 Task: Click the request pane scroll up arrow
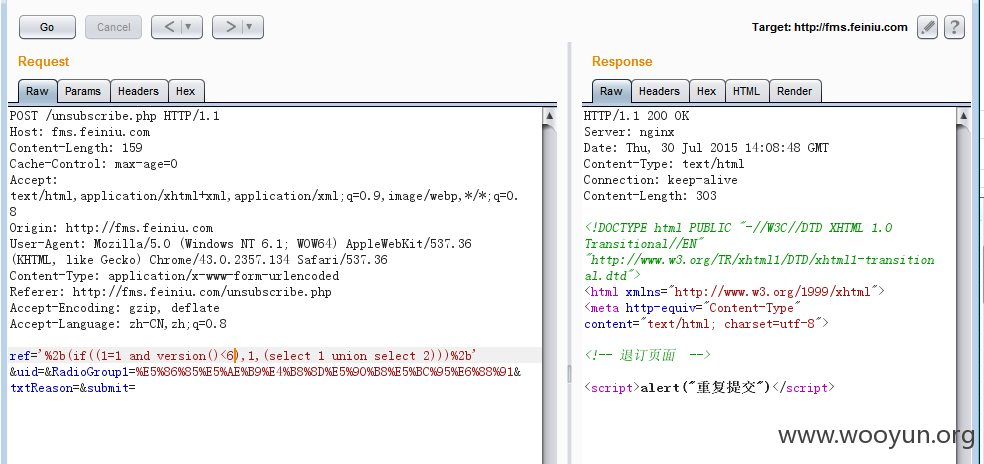[549, 116]
